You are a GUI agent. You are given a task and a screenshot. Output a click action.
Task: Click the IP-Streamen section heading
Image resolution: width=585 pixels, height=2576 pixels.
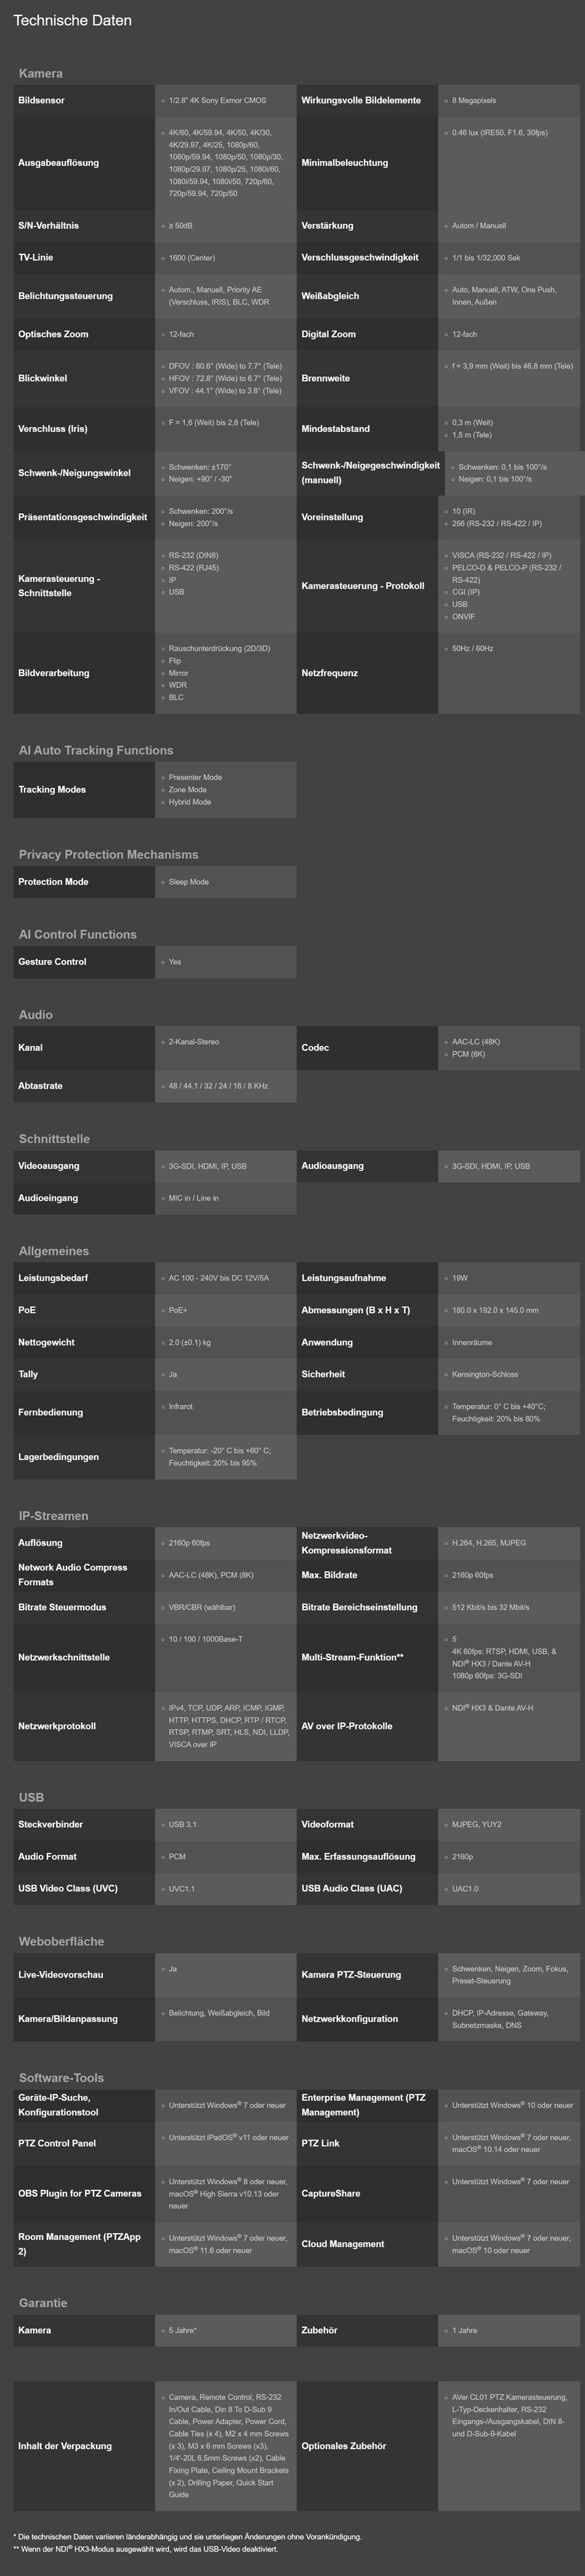point(53,1516)
